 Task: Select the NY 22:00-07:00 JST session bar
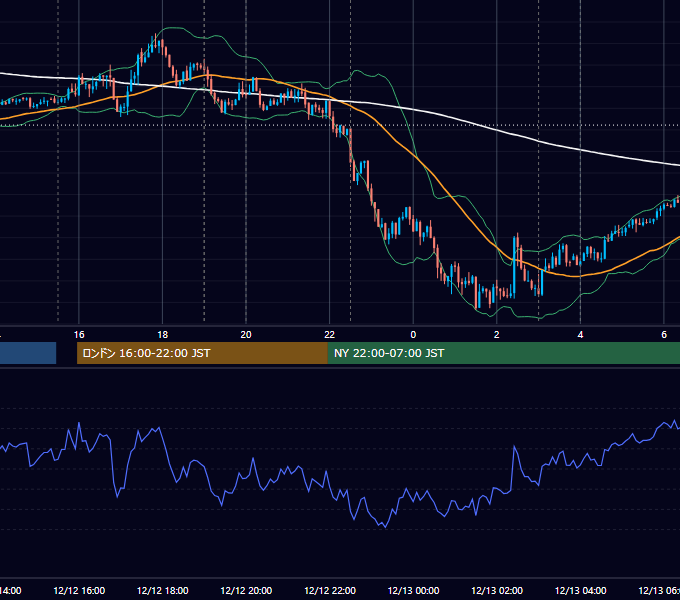(x=503, y=353)
